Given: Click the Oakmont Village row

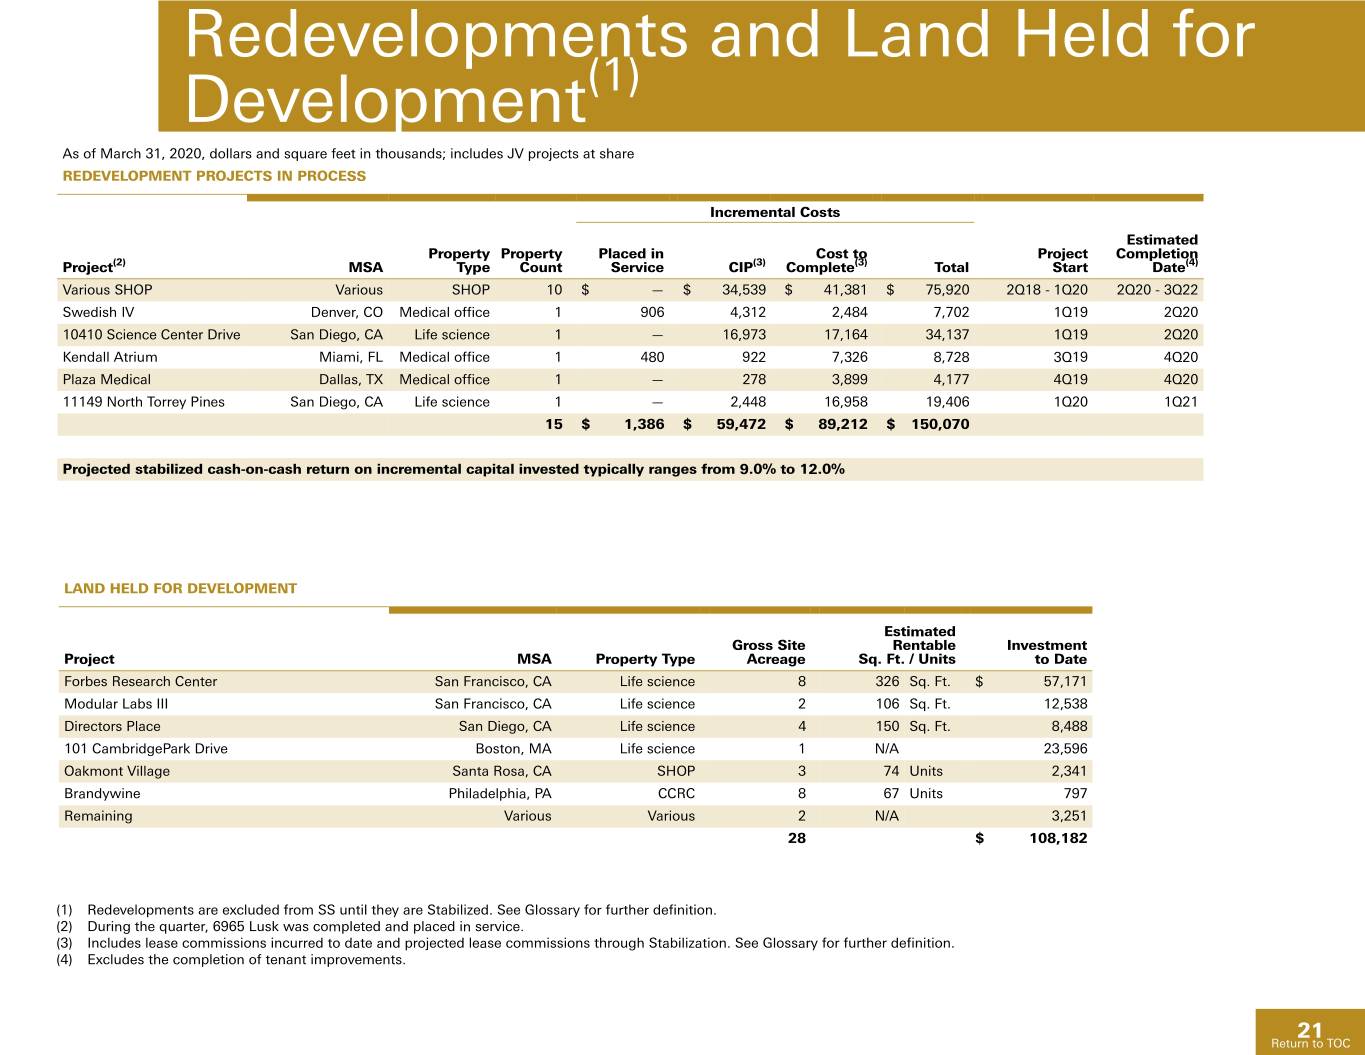Looking at the screenshot, I should tap(575, 772).
